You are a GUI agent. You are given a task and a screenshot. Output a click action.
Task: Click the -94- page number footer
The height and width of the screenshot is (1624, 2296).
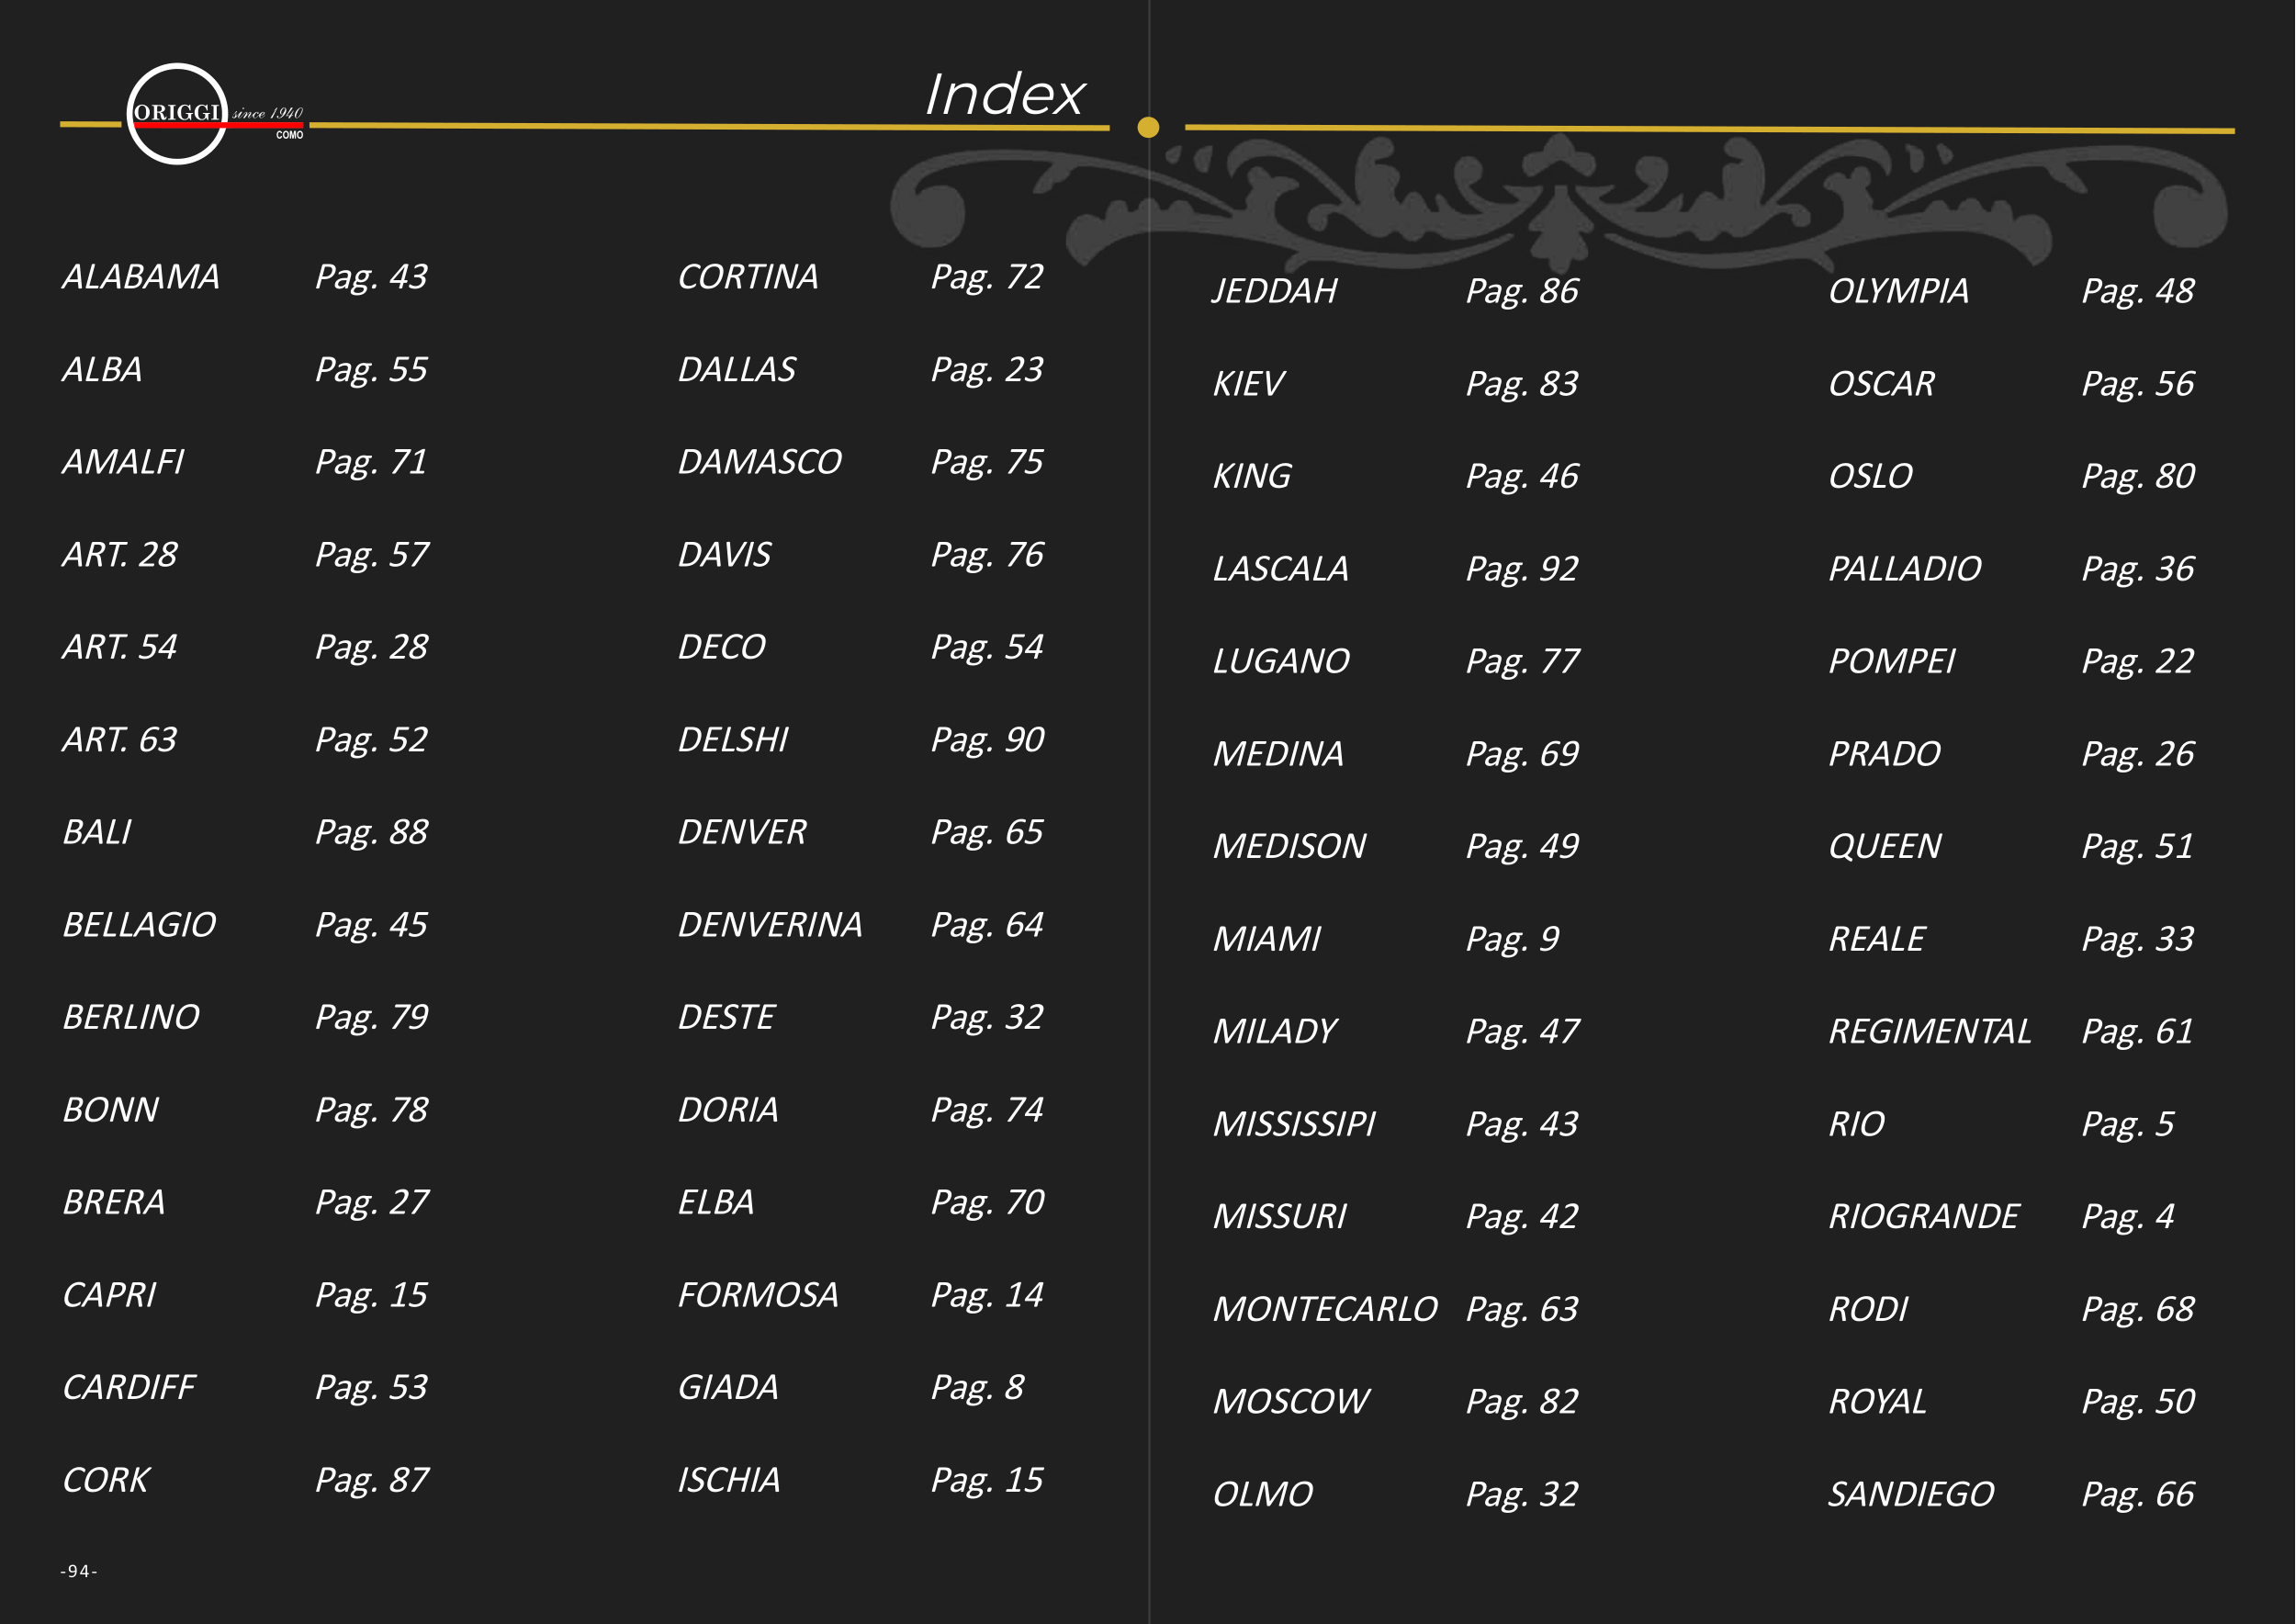pyautogui.click(x=79, y=1571)
